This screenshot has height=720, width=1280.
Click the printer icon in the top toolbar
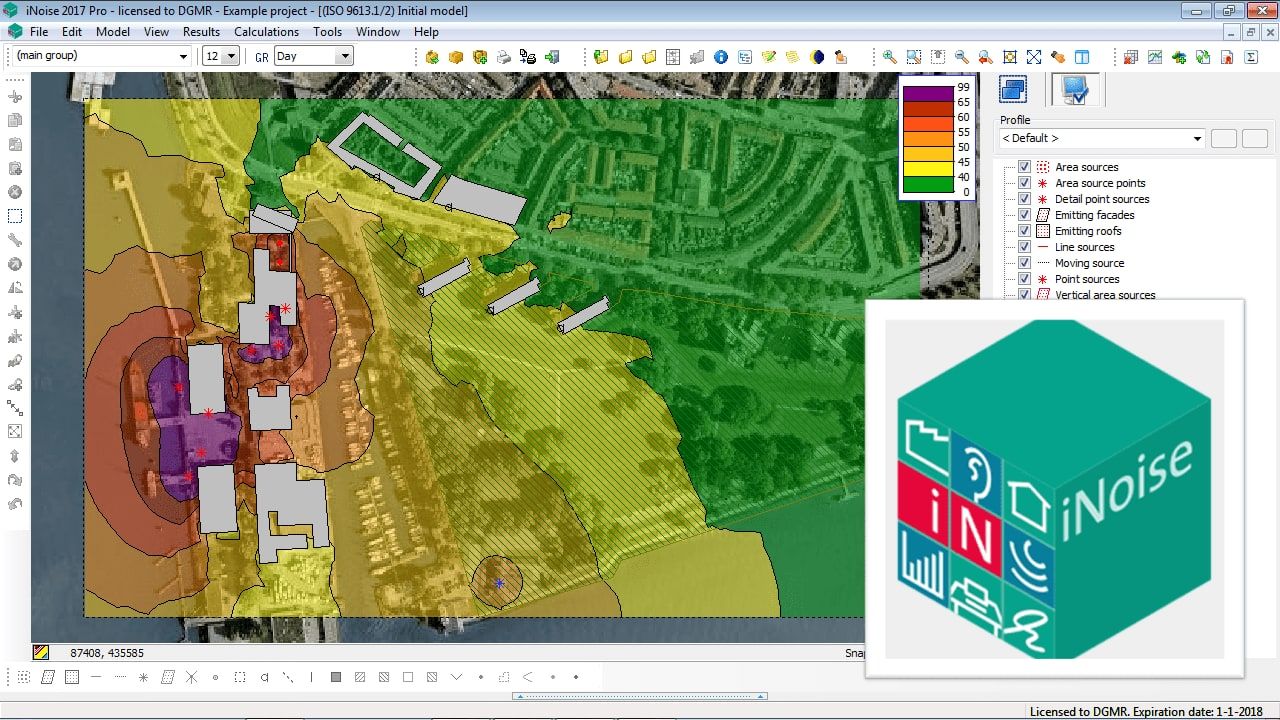(x=504, y=57)
